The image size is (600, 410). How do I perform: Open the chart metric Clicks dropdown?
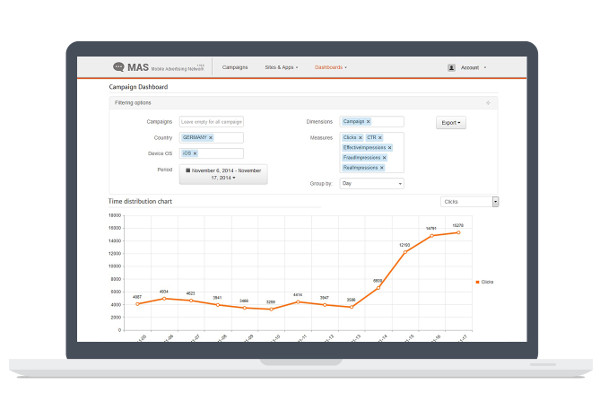tap(470, 201)
